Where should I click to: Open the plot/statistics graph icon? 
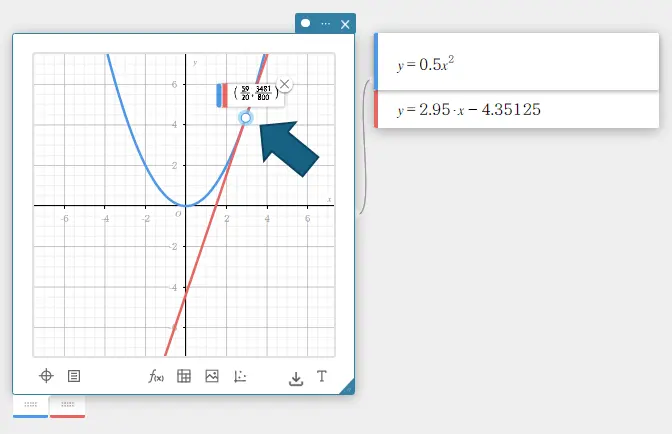click(x=240, y=376)
